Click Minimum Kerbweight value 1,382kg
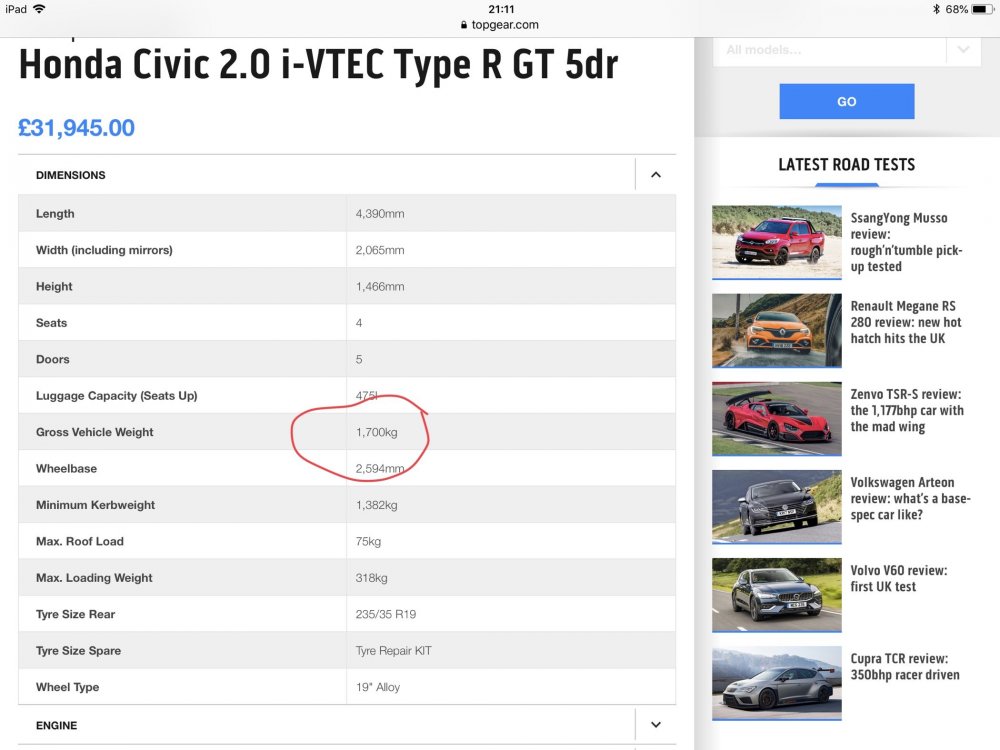Image resolution: width=1000 pixels, height=750 pixels. pos(376,505)
